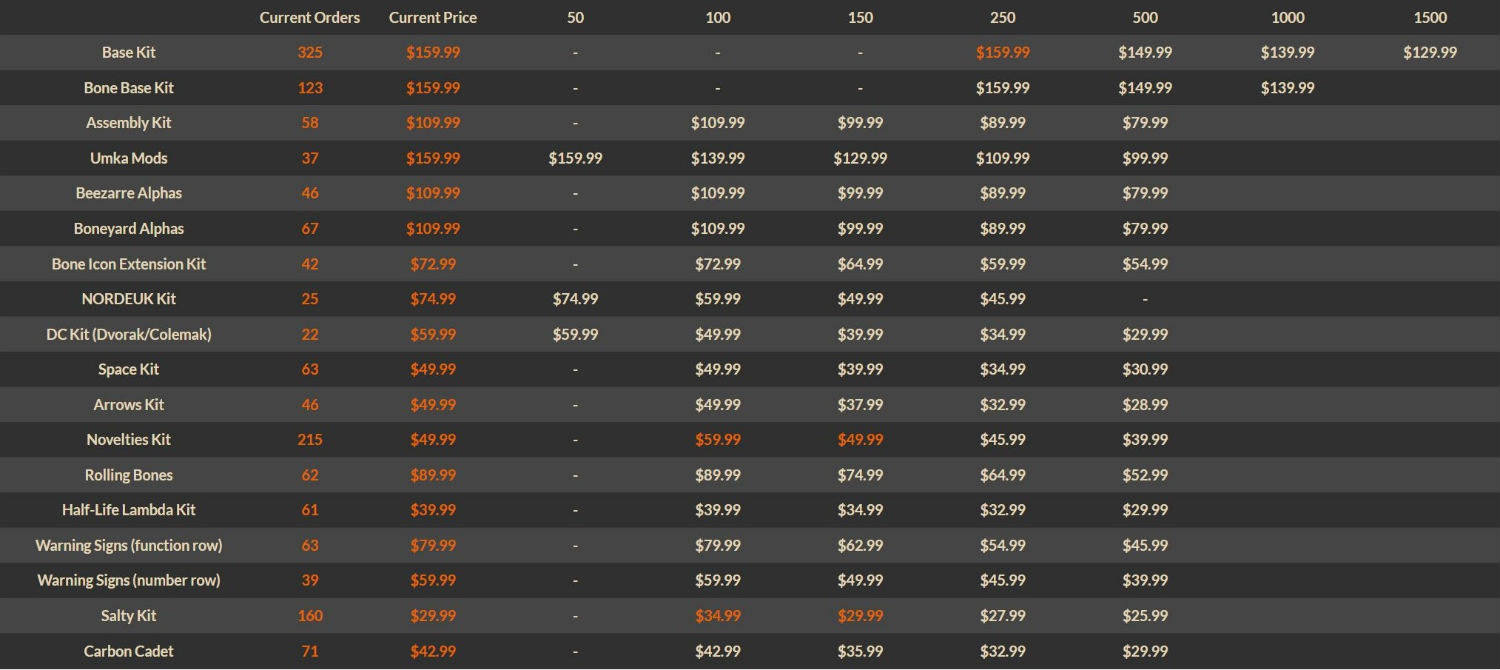The width and height of the screenshot is (1500, 670).
Task: Click the Current Orders column header
Action: (310, 18)
